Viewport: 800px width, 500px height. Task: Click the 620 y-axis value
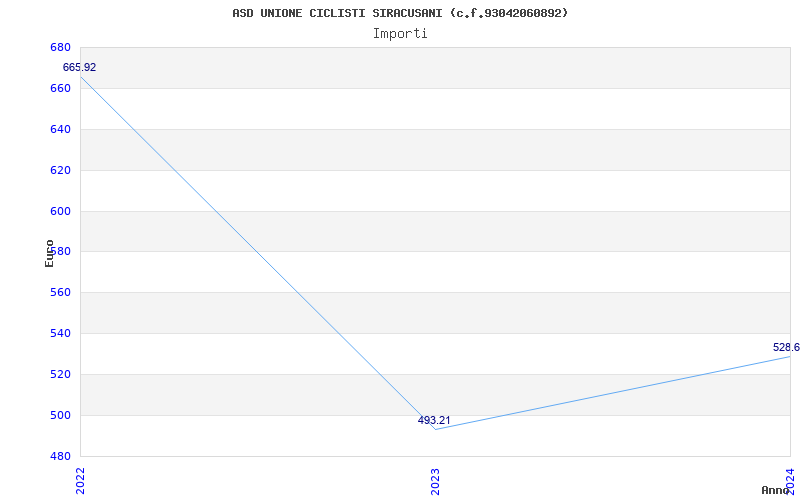click(60, 170)
